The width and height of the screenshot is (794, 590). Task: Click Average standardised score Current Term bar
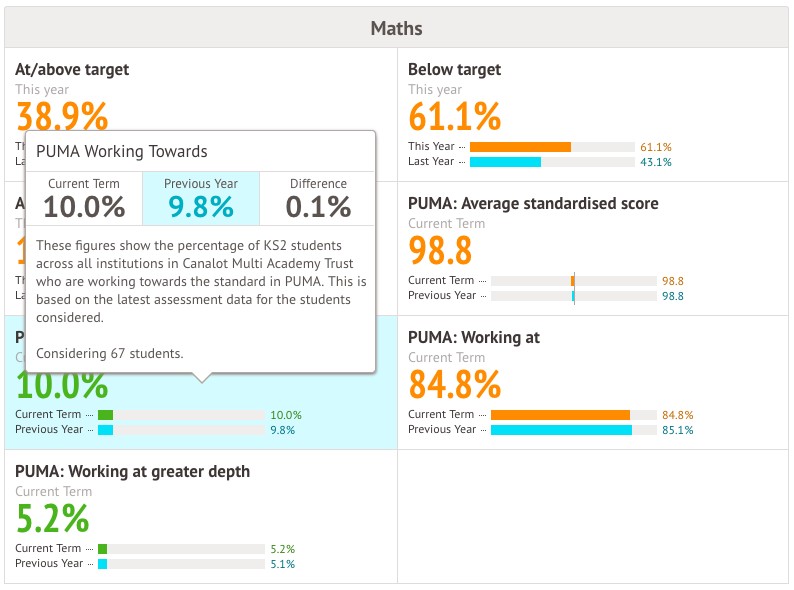[573, 281]
